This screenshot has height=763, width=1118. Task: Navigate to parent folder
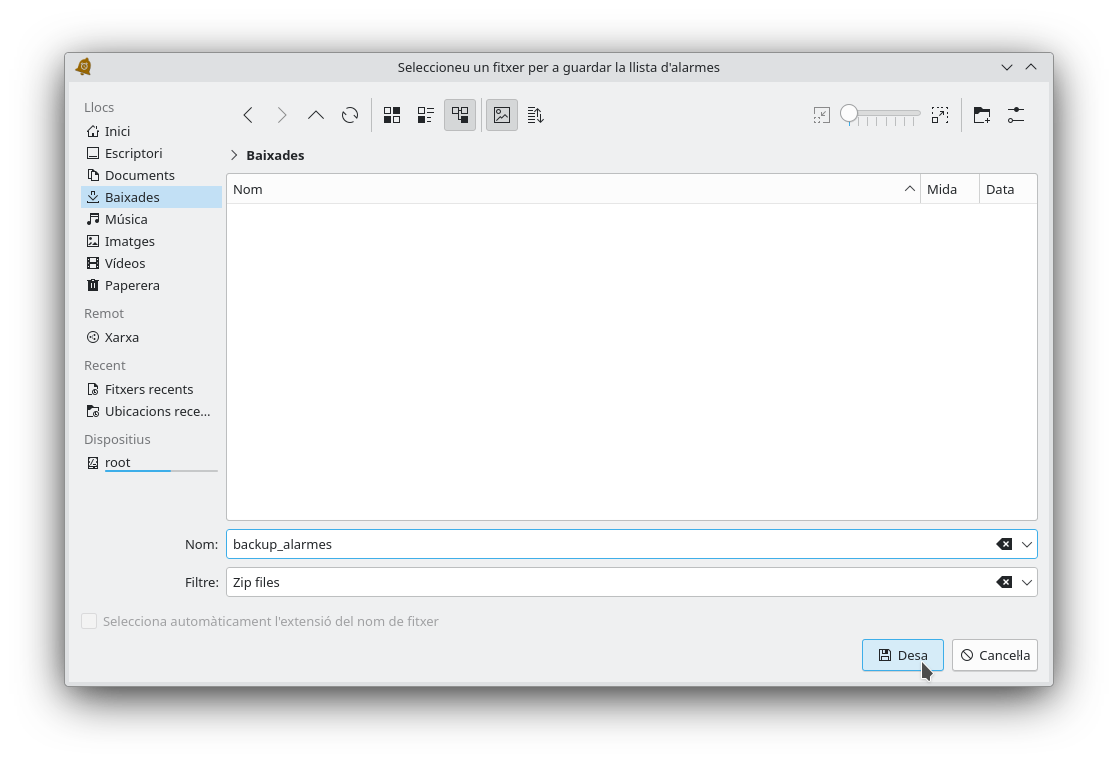(316, 115)
